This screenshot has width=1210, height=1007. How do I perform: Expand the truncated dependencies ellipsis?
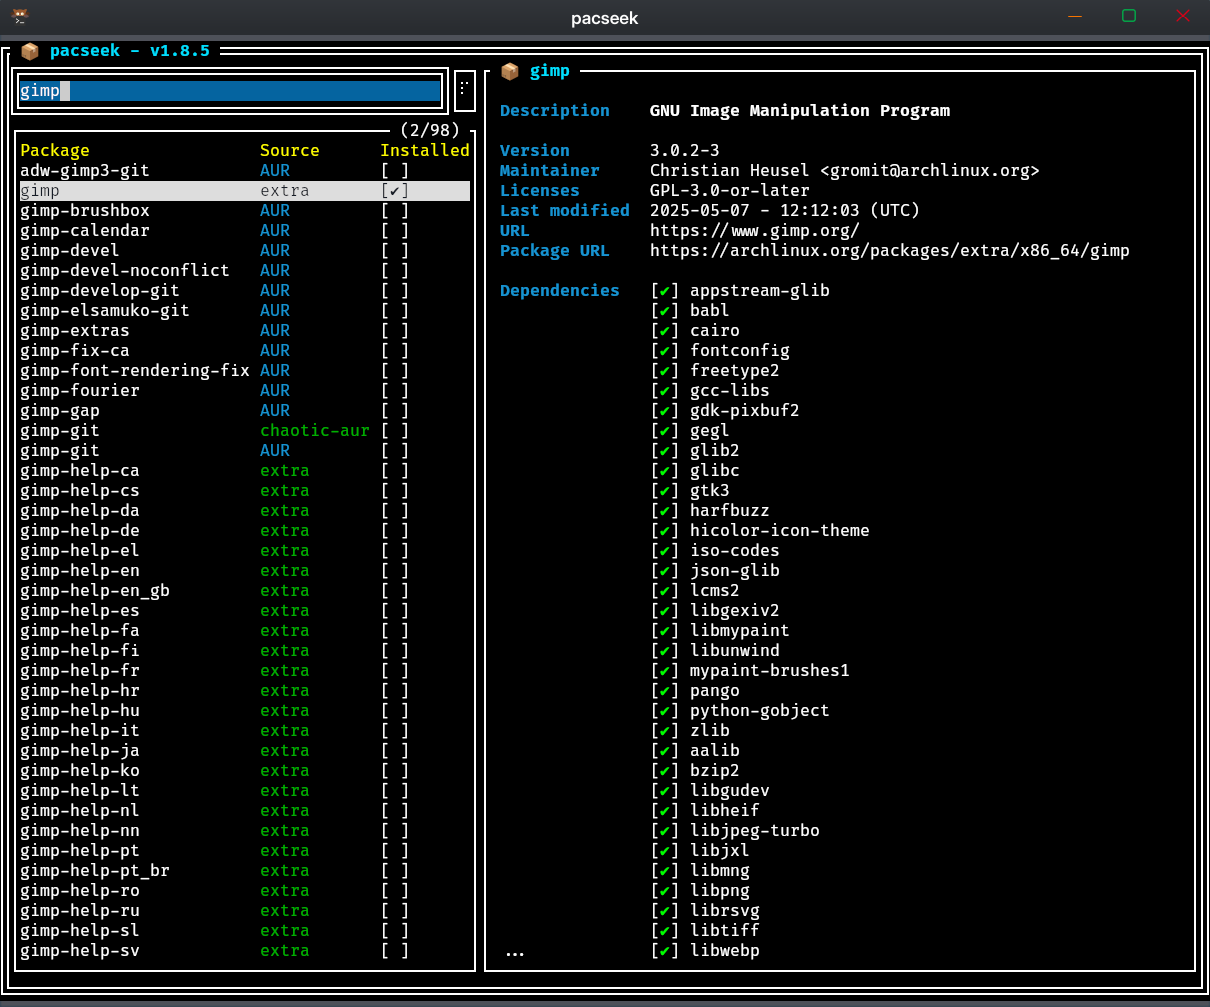pyautogui.click(x=515, y=953)
